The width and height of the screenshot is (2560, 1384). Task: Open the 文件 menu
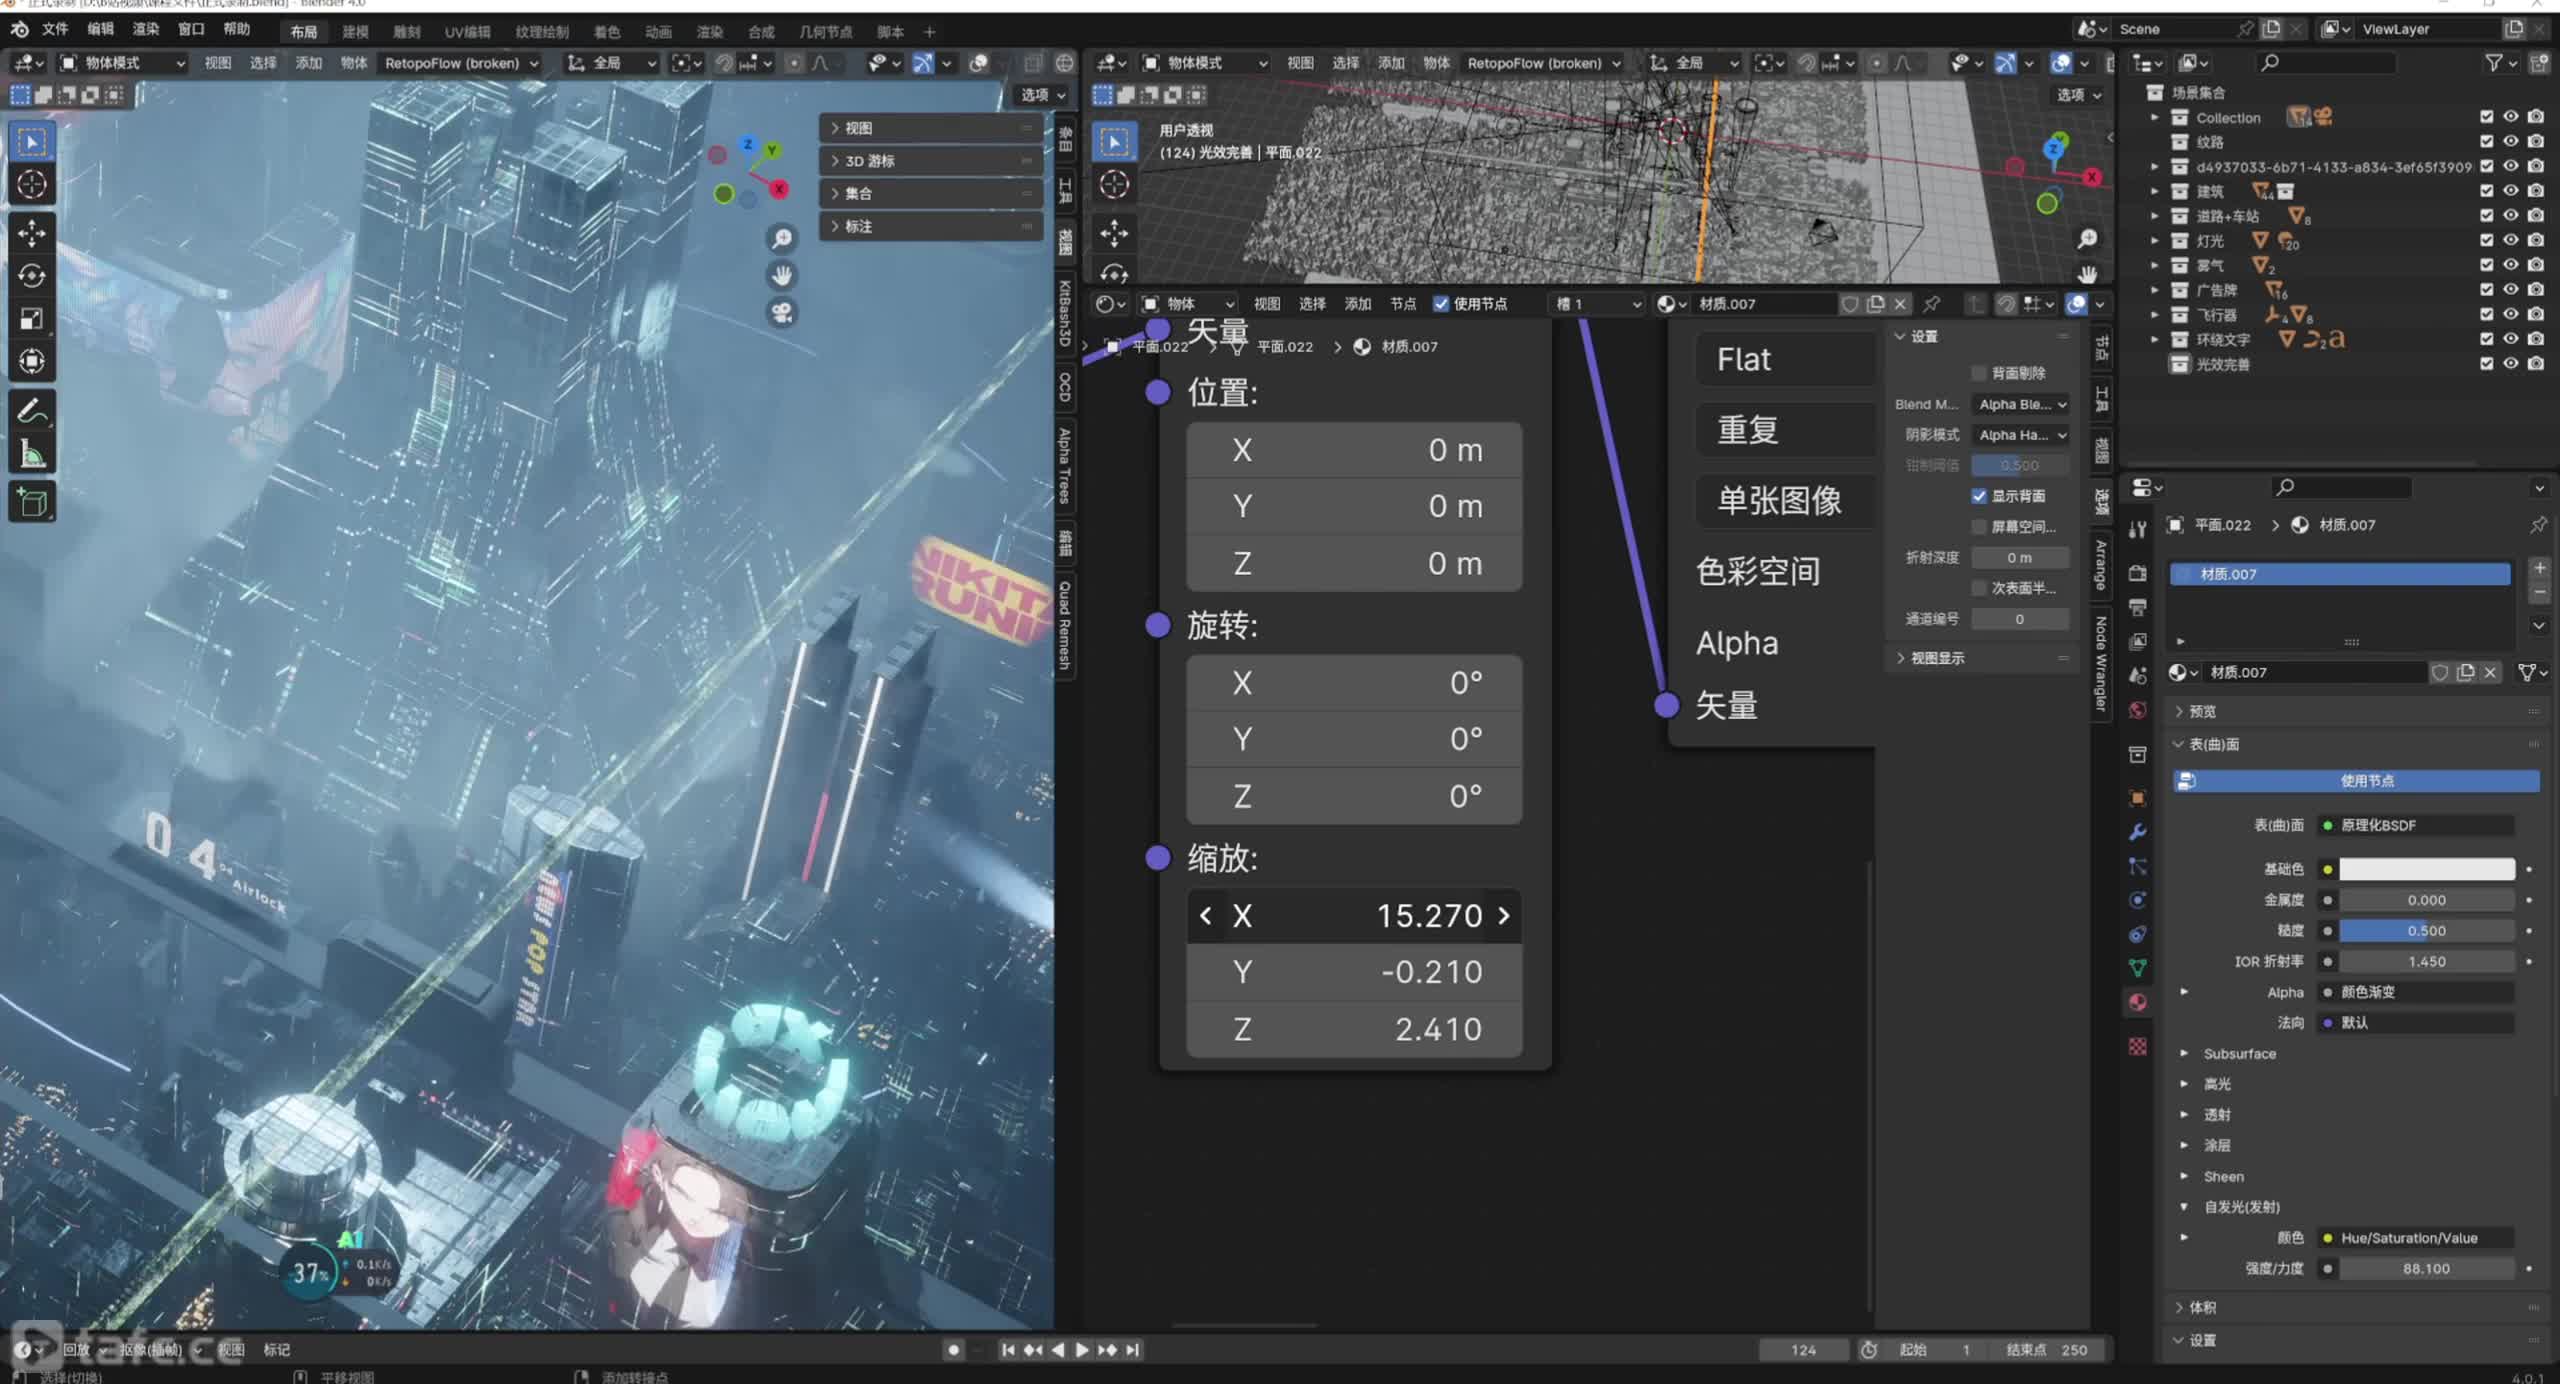tap(55, 30)
